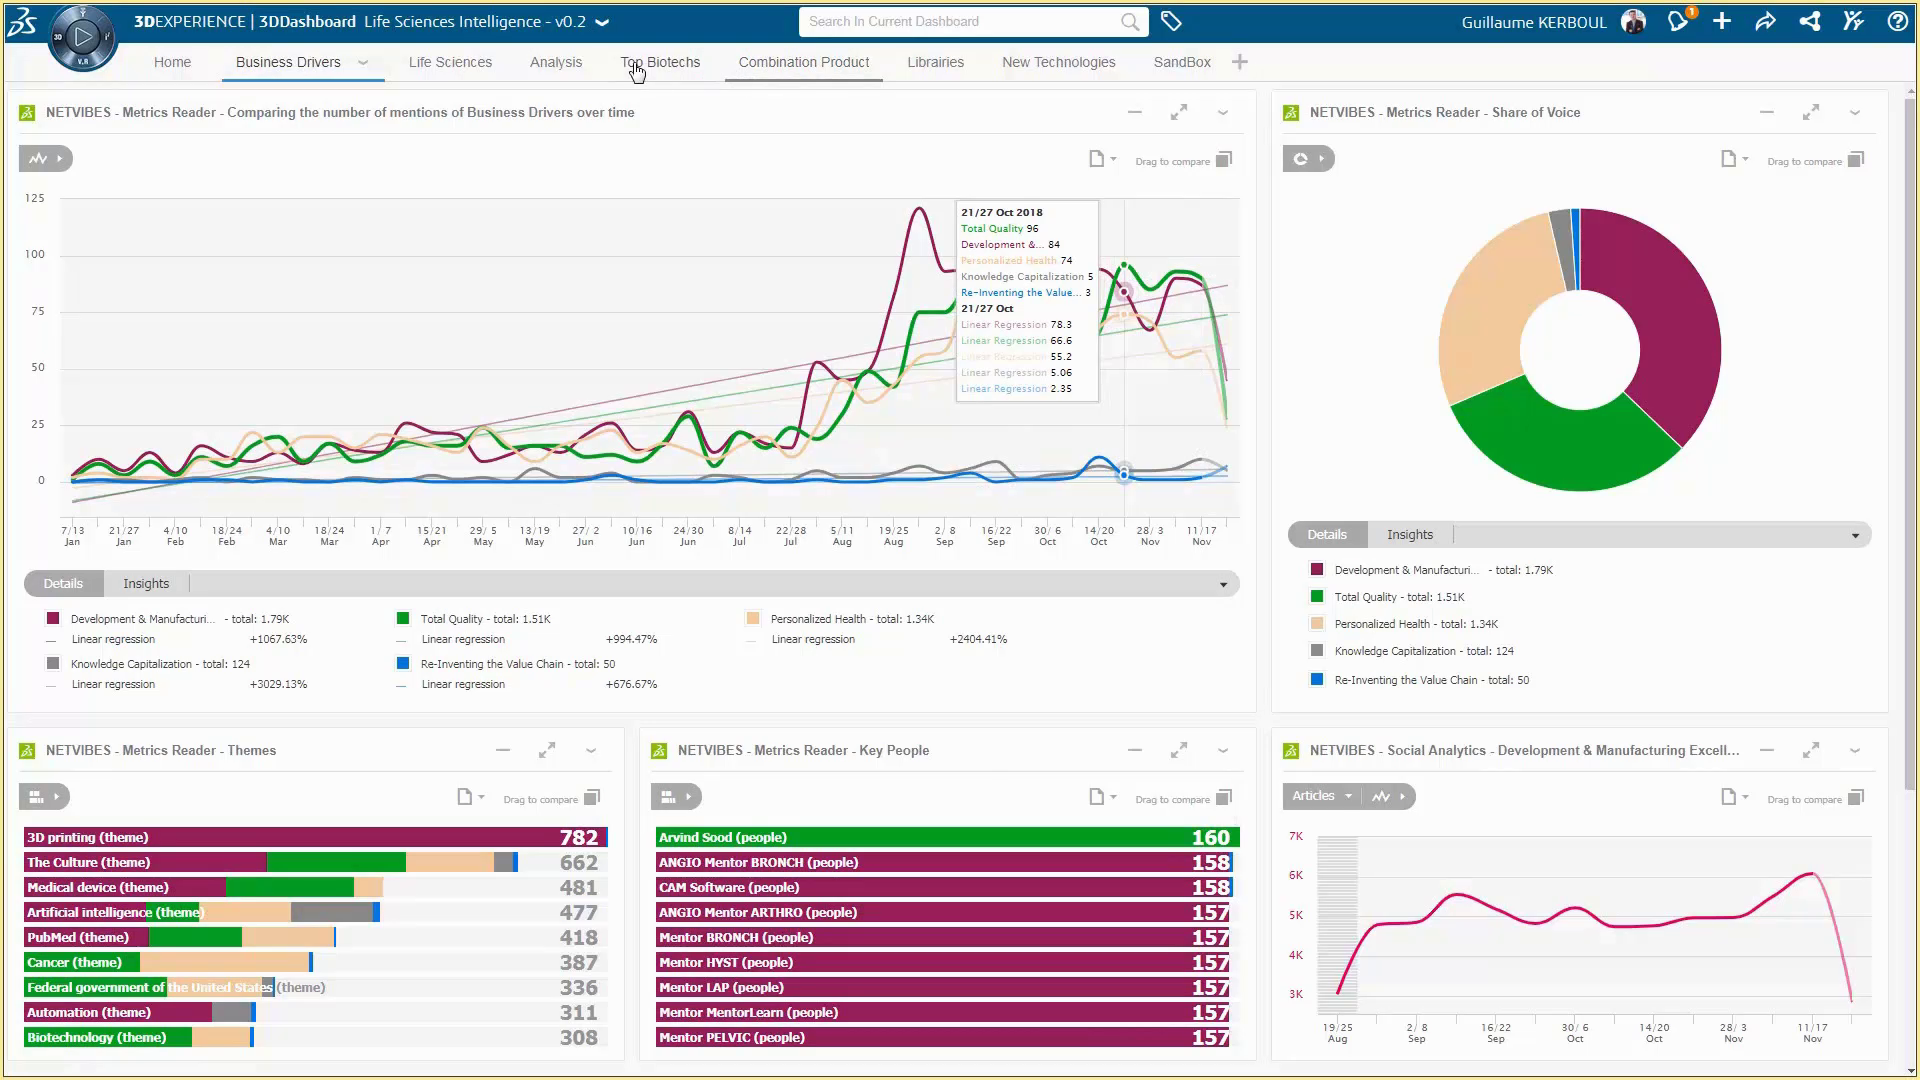Click the share arrow icon in top bar
This screenshot has height=1080, width=1920.
click(1766, 21)
